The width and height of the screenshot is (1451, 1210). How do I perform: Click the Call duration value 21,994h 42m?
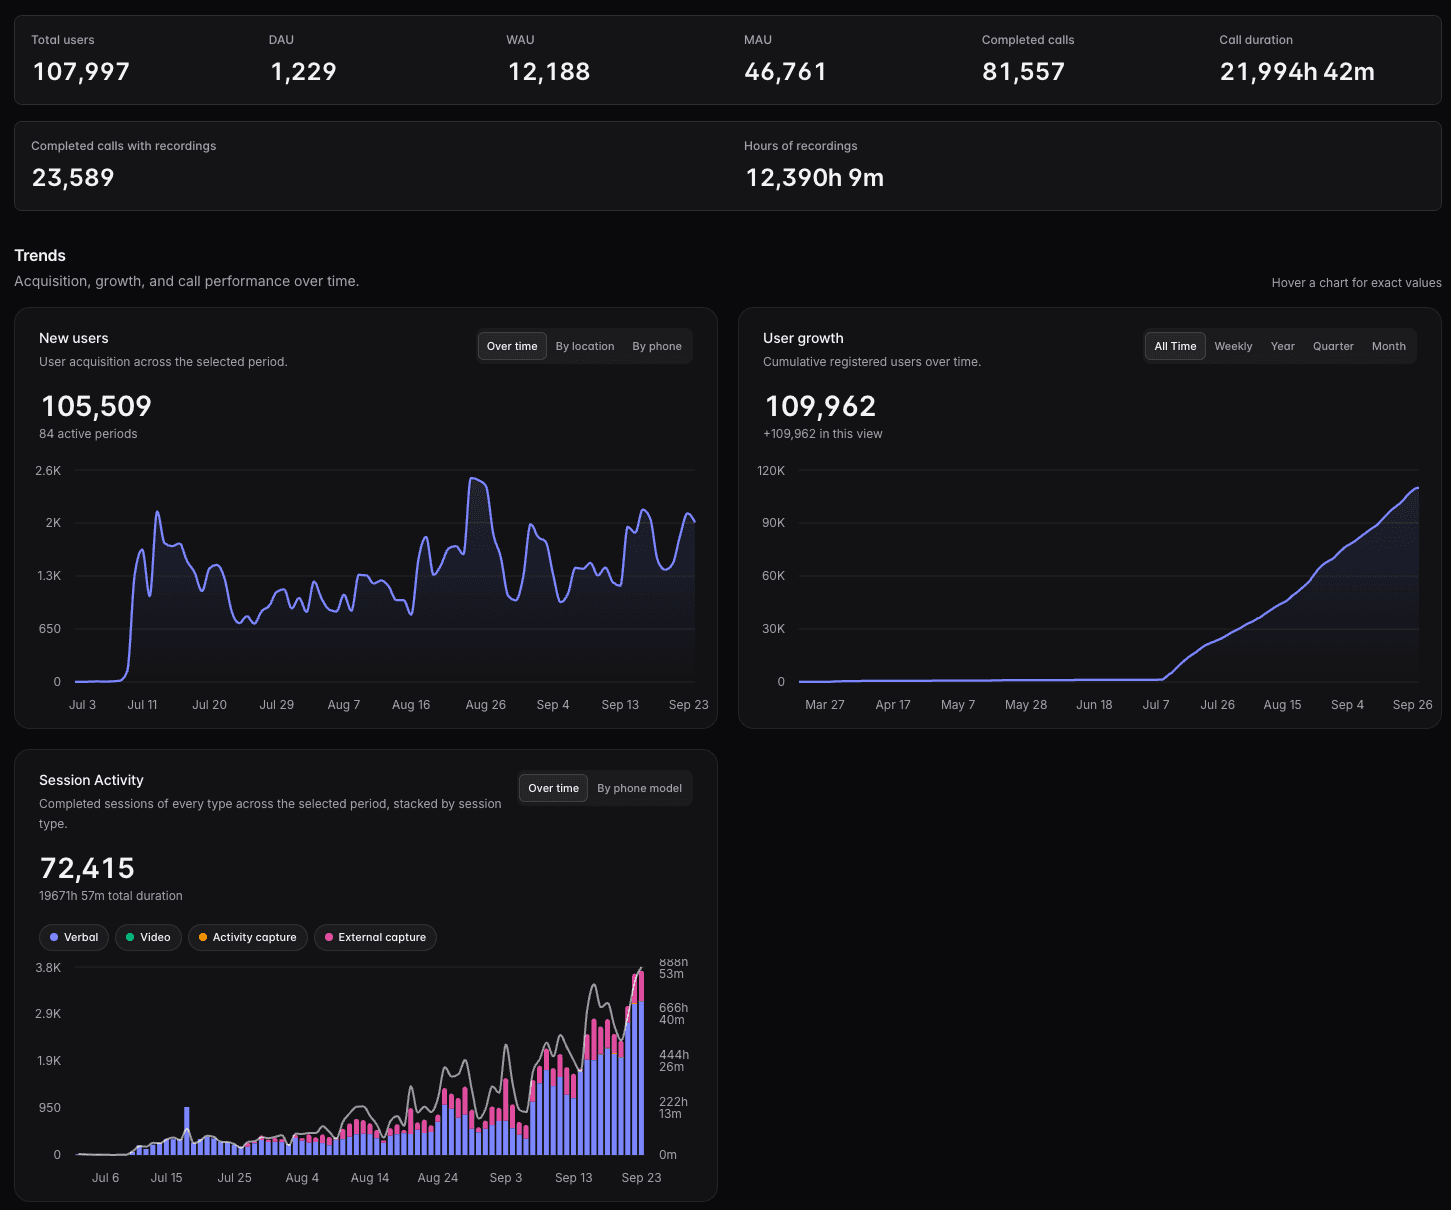click(1297, 72)
